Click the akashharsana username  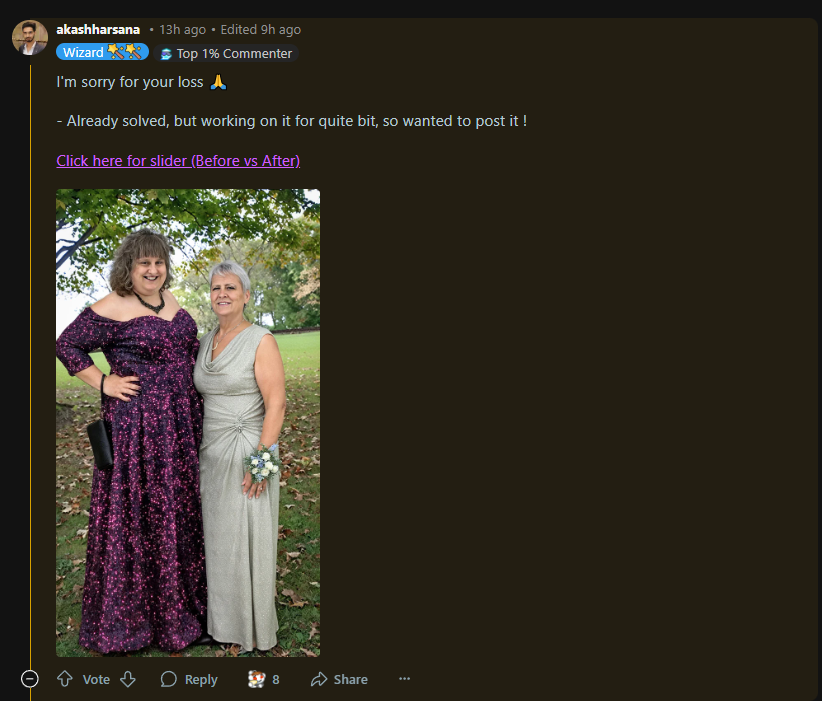pos(98,30)
